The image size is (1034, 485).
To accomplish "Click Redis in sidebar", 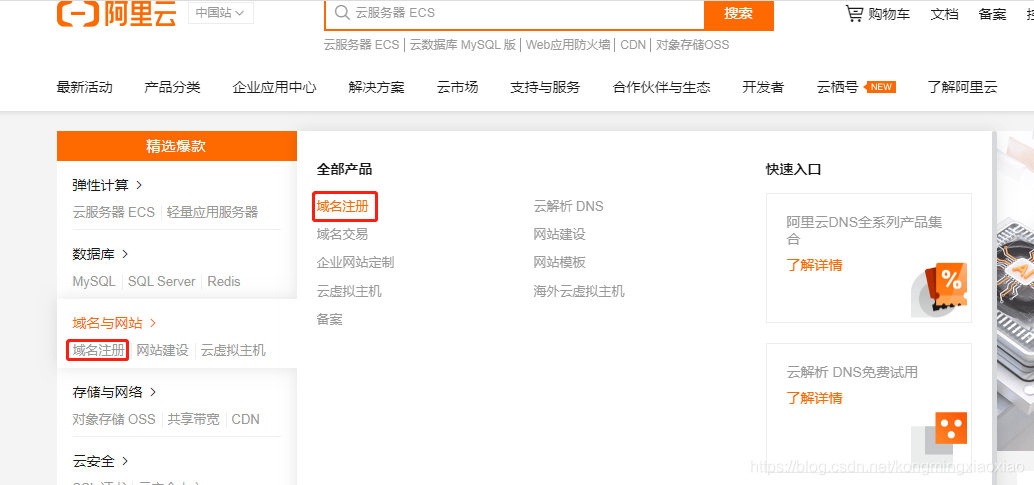I will coord(224,282).
